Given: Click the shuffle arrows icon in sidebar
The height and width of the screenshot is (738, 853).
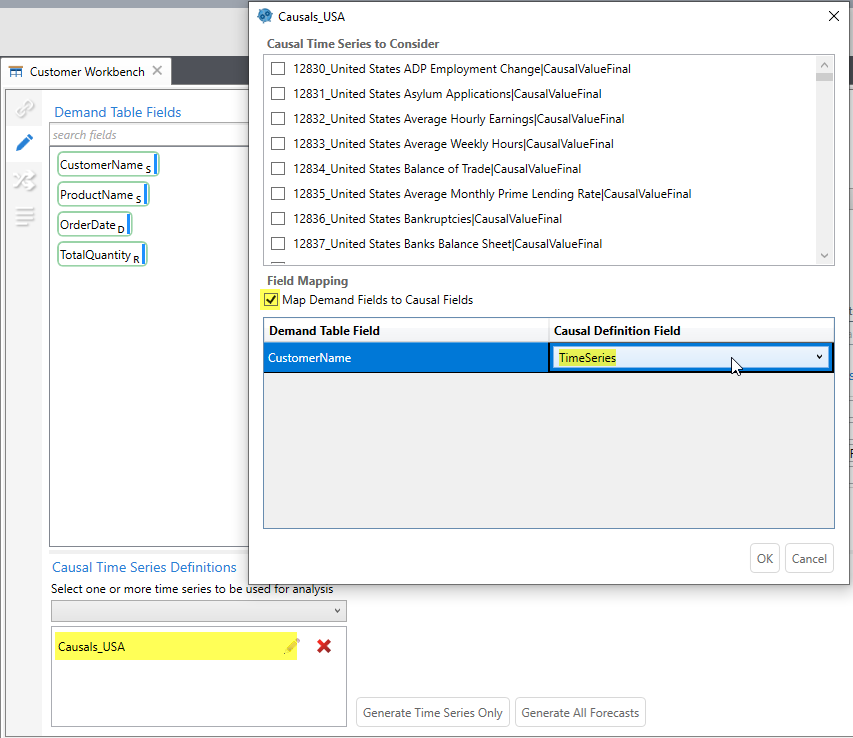Looking at the screenshot, I should pos(25,180).
